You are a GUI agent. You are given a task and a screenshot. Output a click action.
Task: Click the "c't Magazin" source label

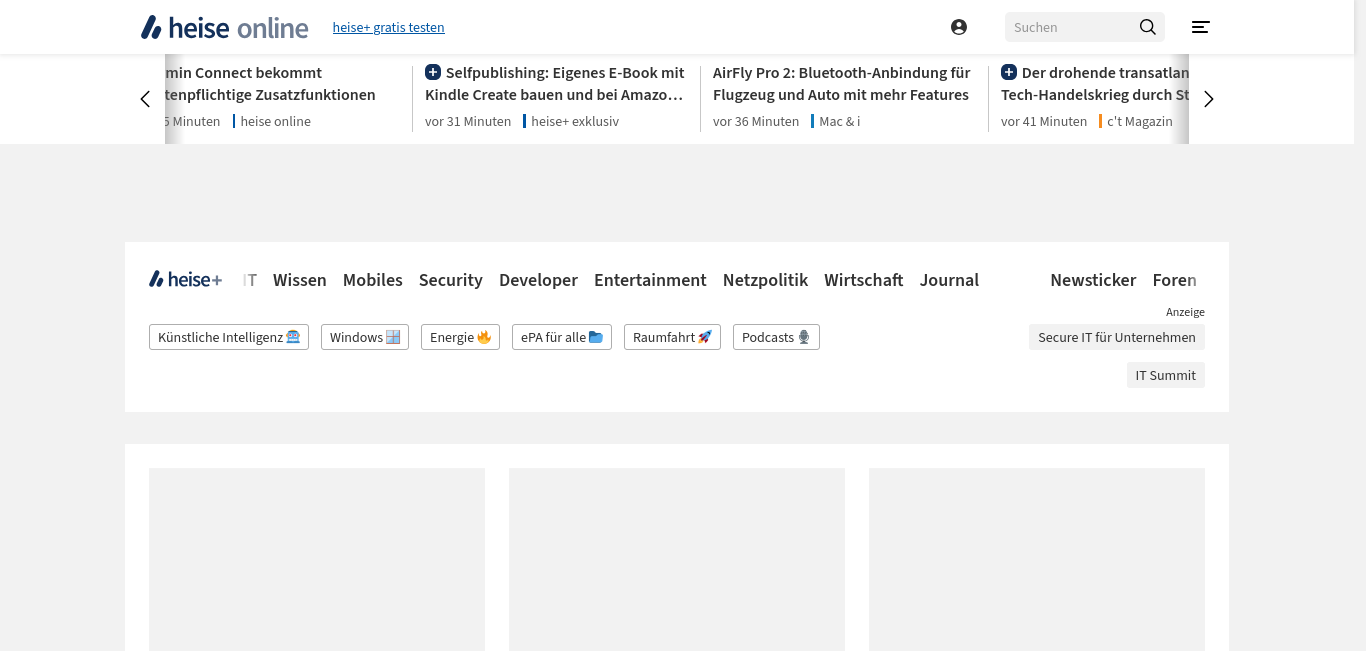tap(1140, 121)
